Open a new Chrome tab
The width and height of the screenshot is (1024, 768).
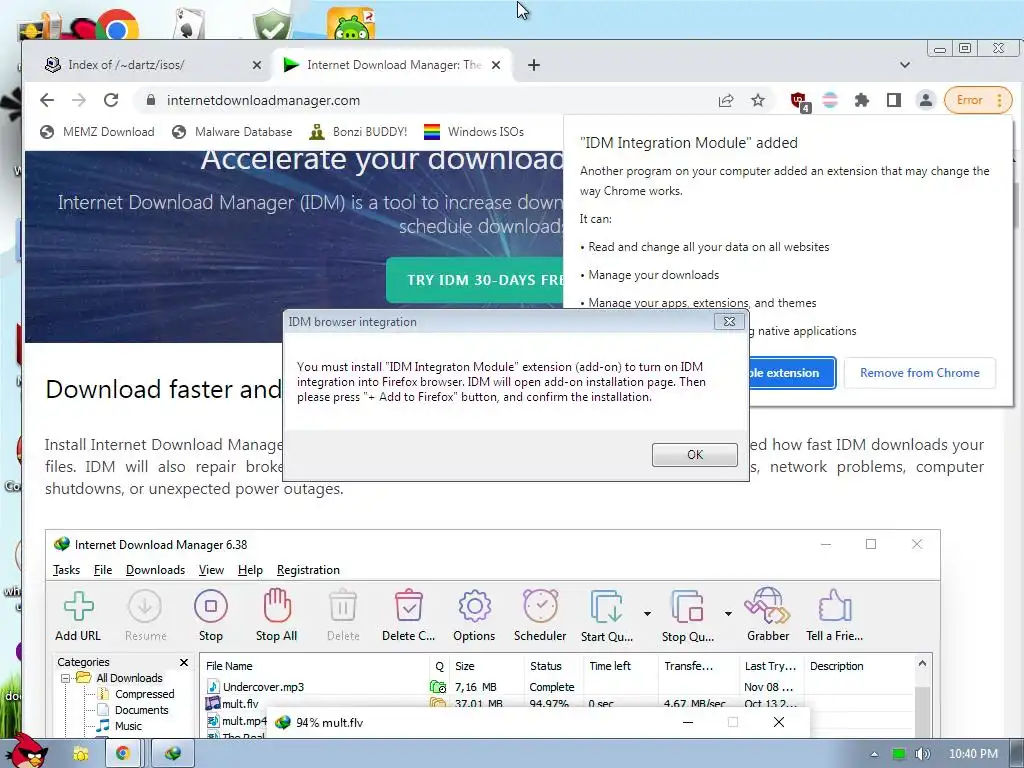coord(534,65)
